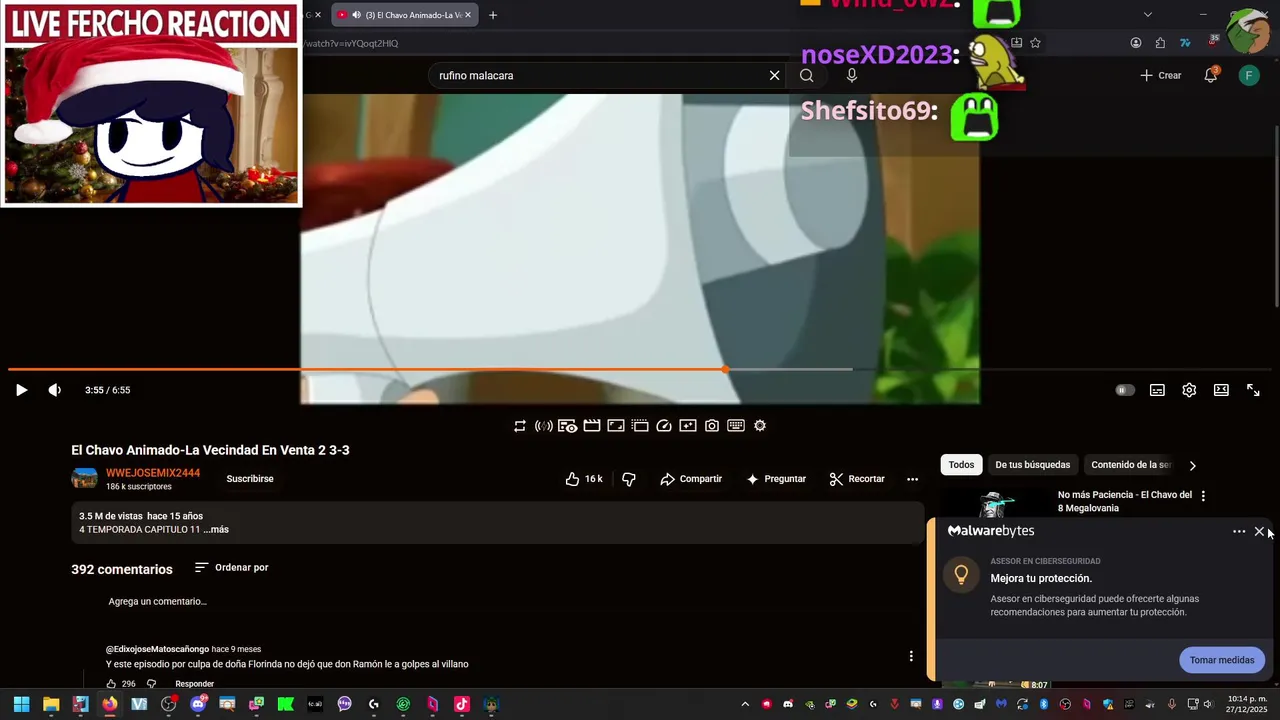Show more filter chips with right arrow
Screen dimensions: 1280x720
1192,465
